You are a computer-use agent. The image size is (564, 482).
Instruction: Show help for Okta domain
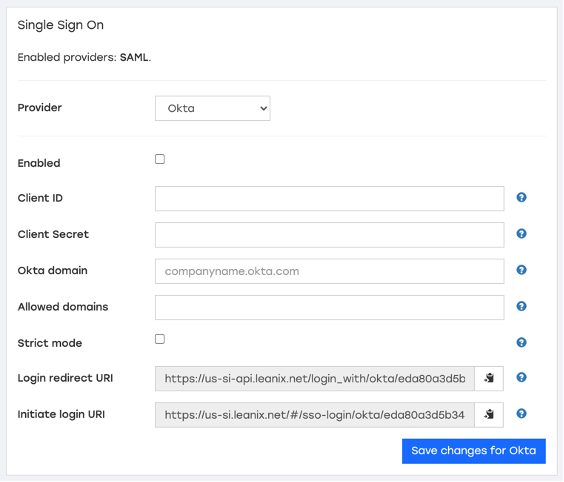tap(522, 270)
